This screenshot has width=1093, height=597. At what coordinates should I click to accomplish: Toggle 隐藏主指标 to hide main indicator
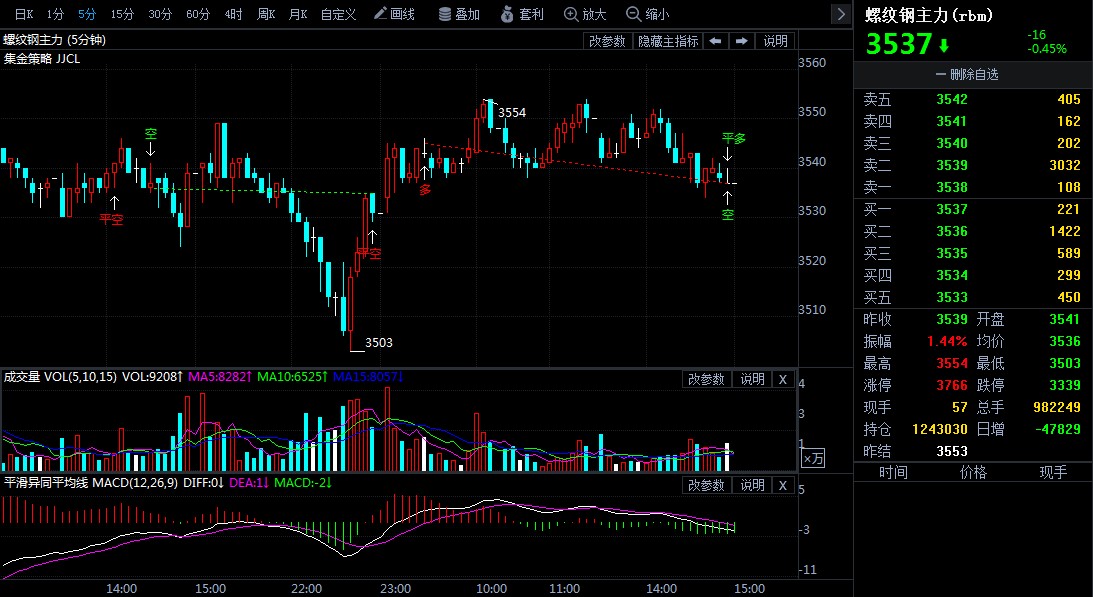pyautogui.click(x=668, y=41)
